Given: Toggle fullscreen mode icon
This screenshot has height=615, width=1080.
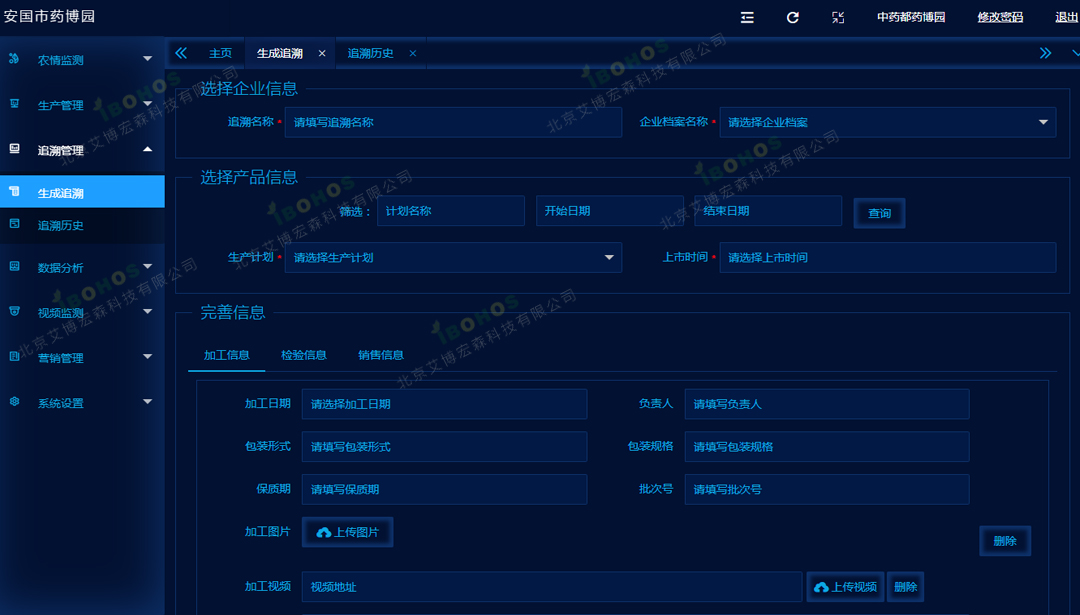Looking at the screenshot, I should tap(838, 17).
